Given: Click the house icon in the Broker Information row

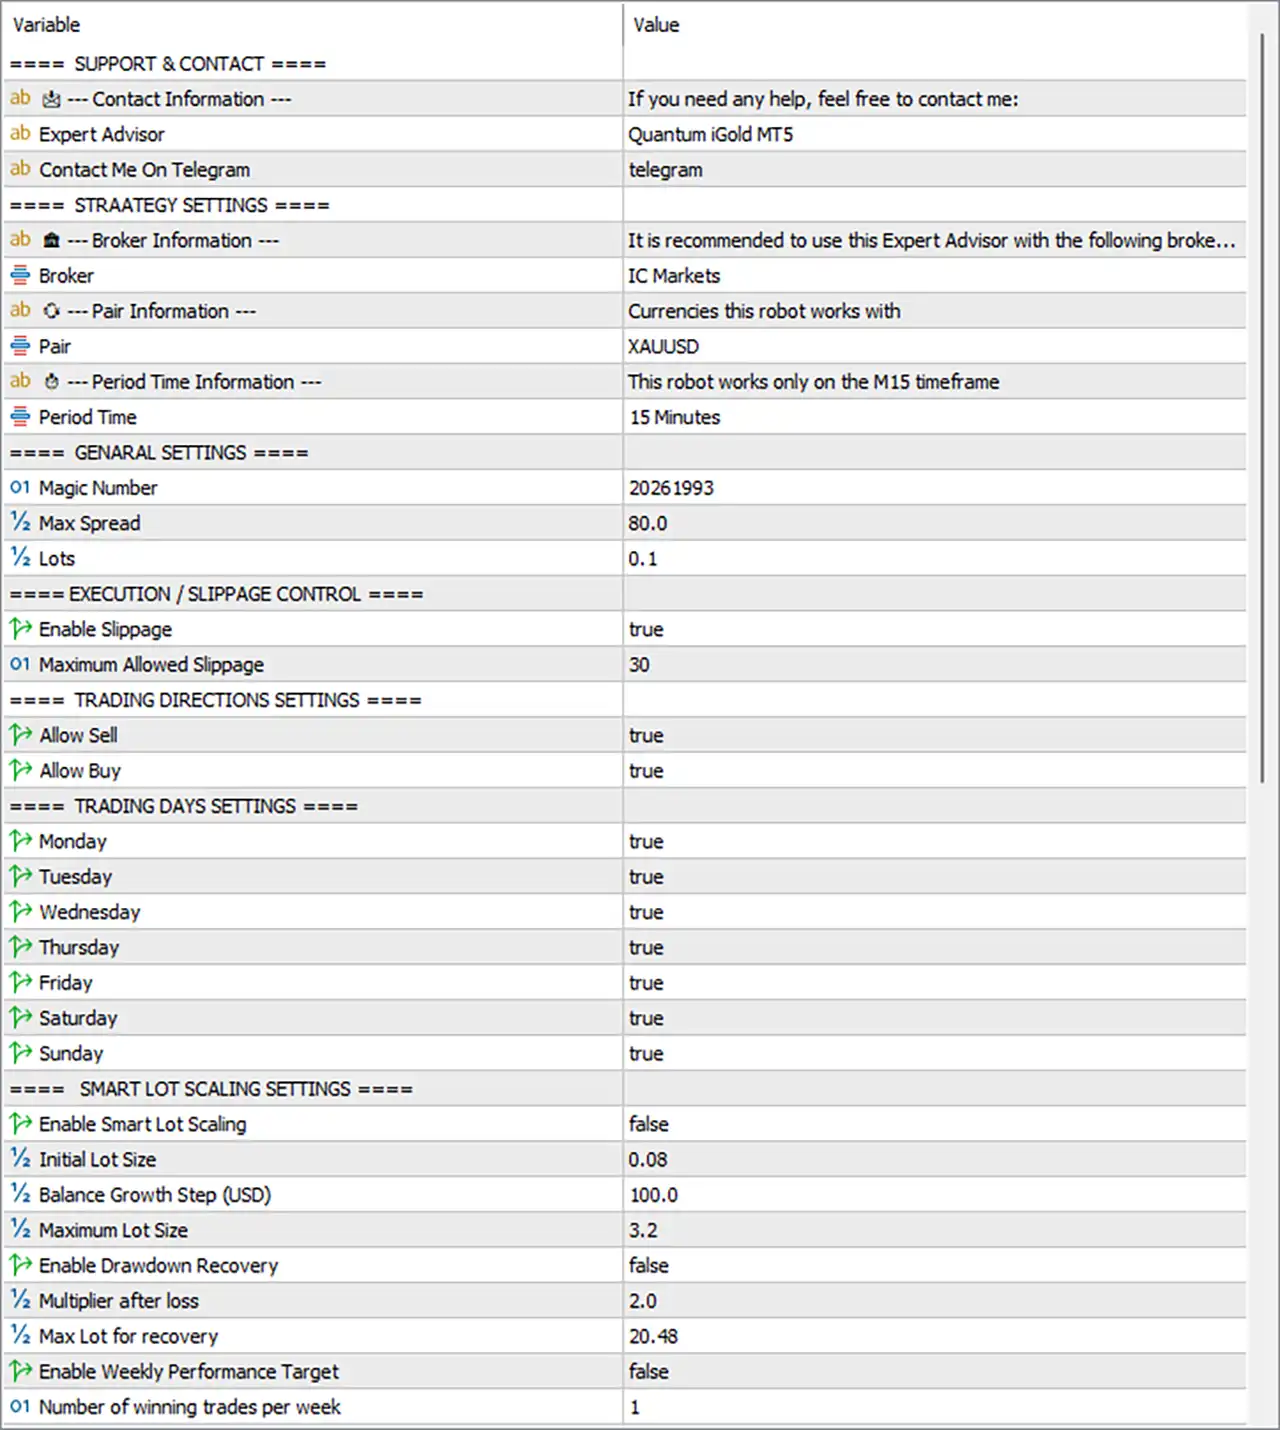Looking at the screenshot, I should click(52, 240).
